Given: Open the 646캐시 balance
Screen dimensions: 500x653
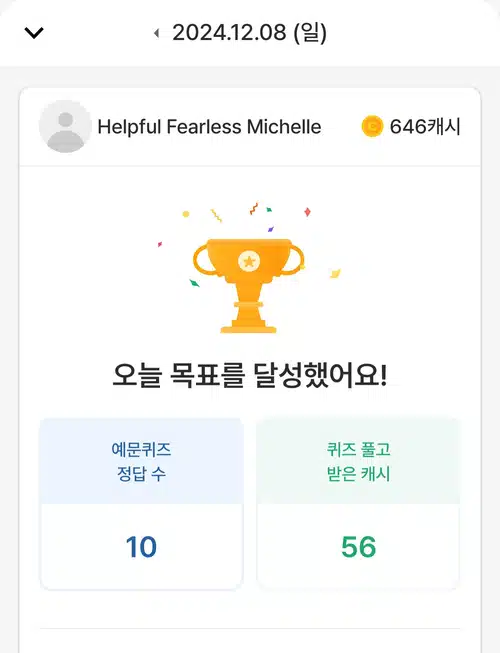Looking at the screenshot, I should point(425,127).
